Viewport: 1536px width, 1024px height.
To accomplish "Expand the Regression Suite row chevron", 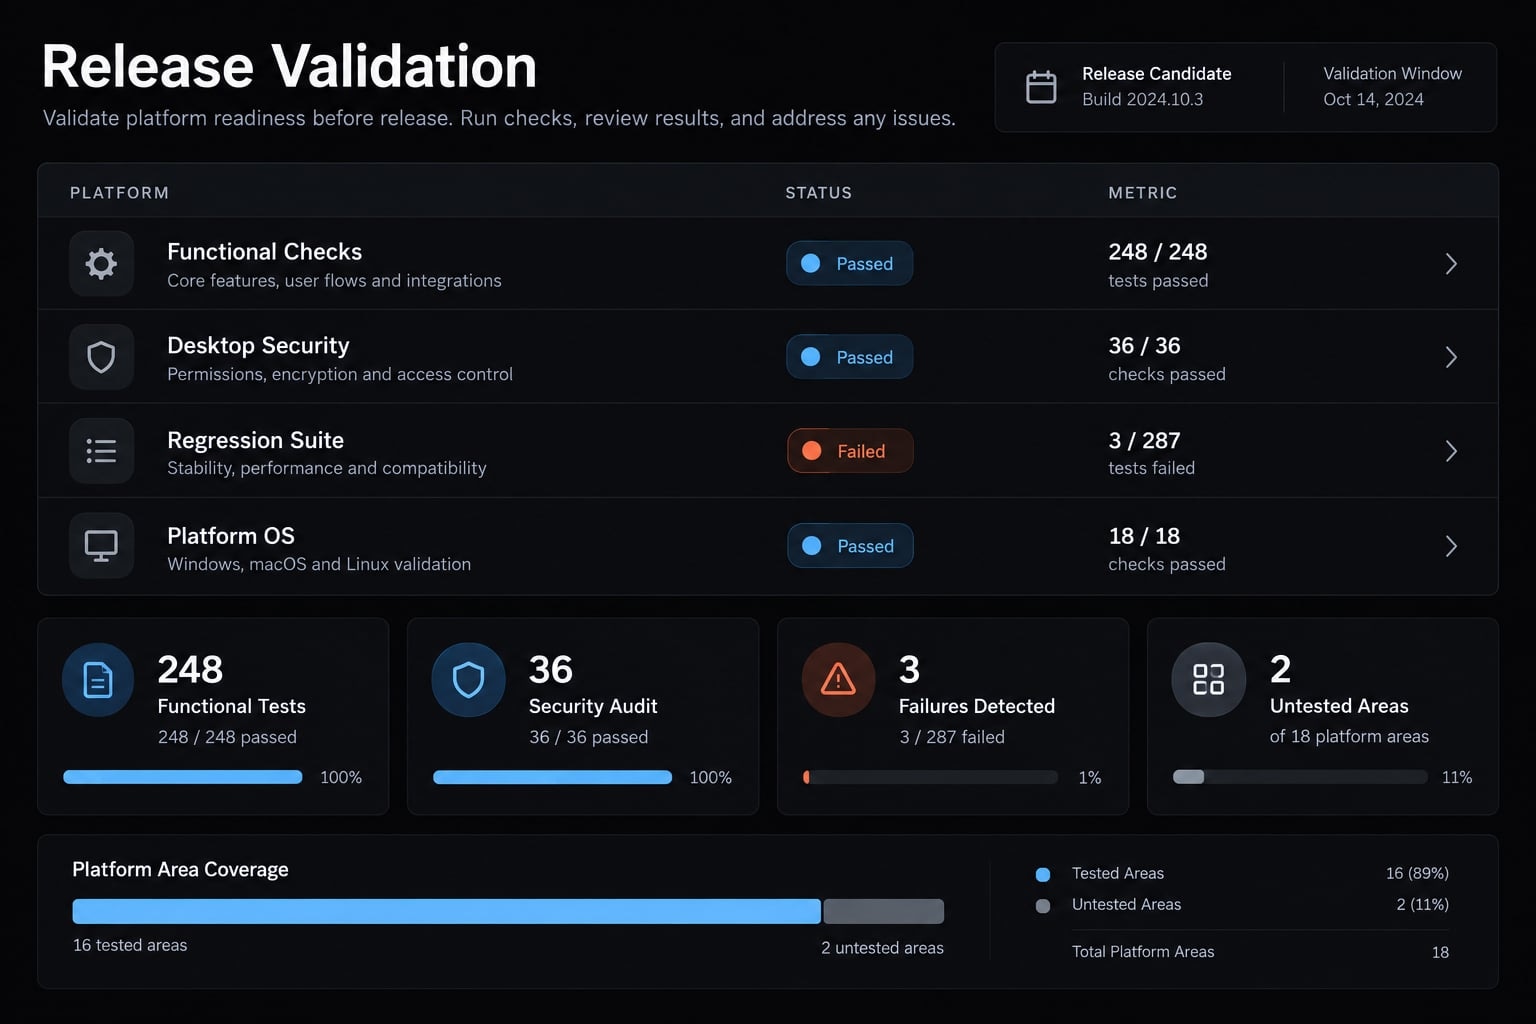I will [1451, 451].
